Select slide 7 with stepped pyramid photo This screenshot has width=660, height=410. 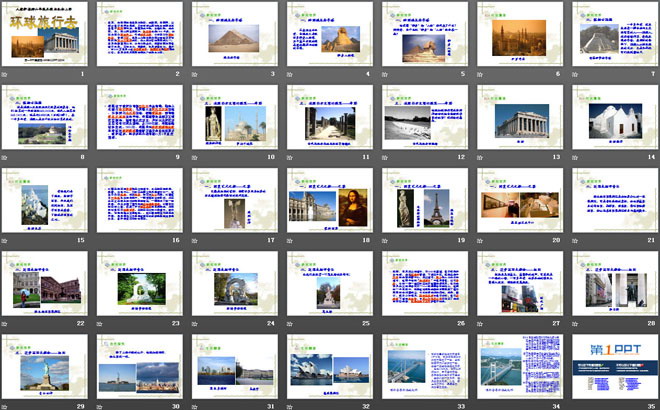tap(615, 34)
